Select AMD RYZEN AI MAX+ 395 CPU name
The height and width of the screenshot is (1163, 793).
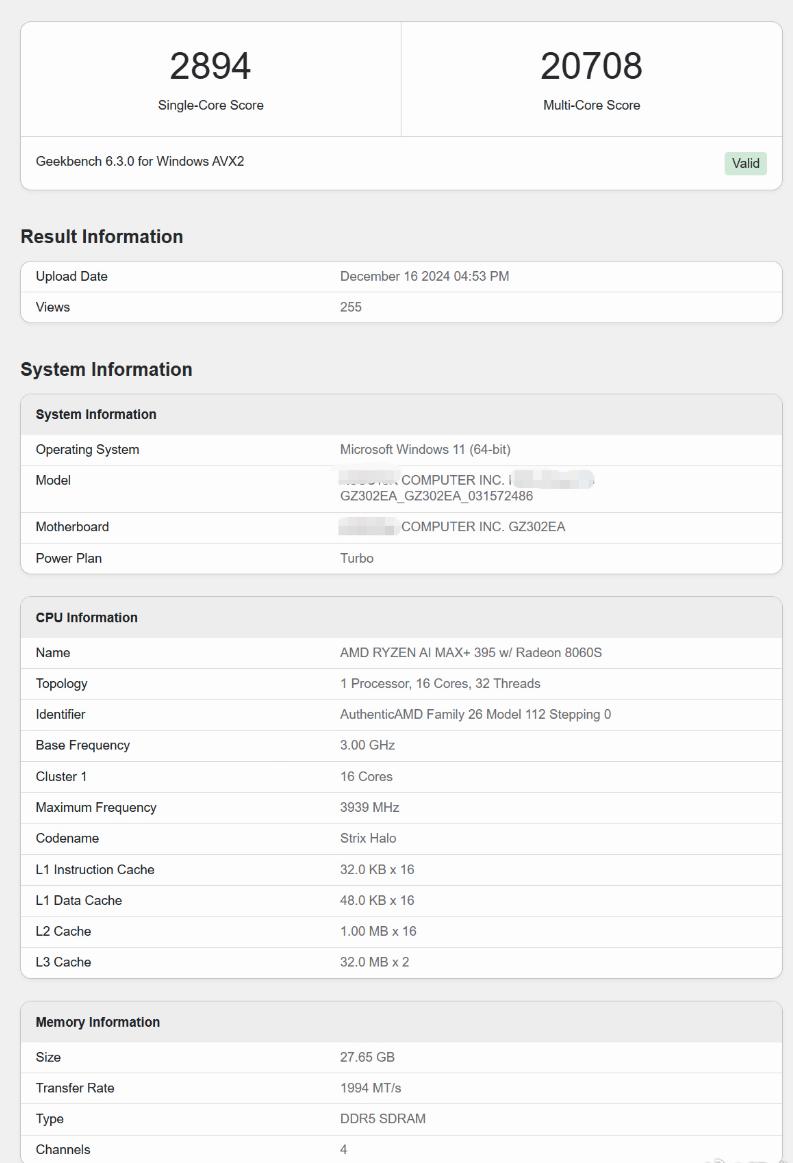[471, 653]
